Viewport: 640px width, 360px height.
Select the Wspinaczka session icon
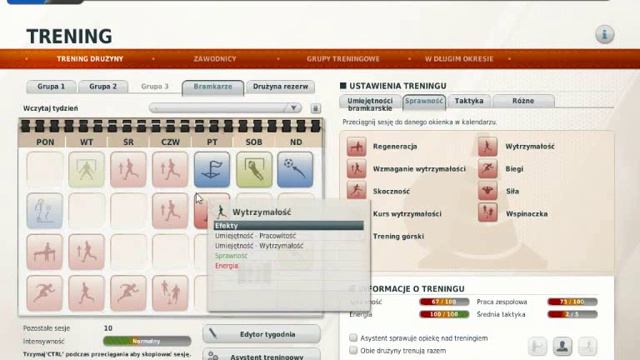tap(487, 213)
